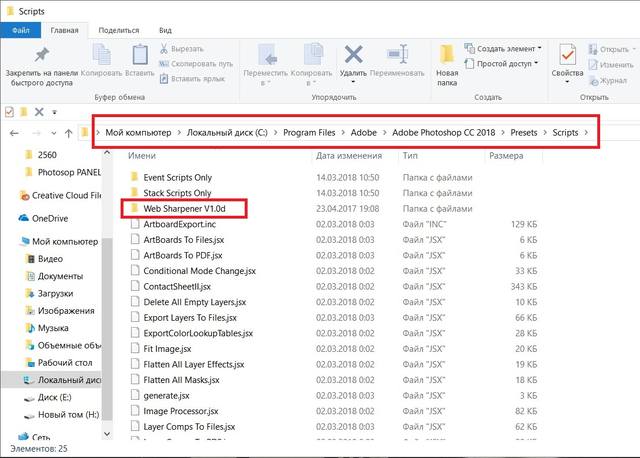The height and width of the screenshot is (458, 640).
Task: Open Видео in navigation pane
Action: coord(44,259)
